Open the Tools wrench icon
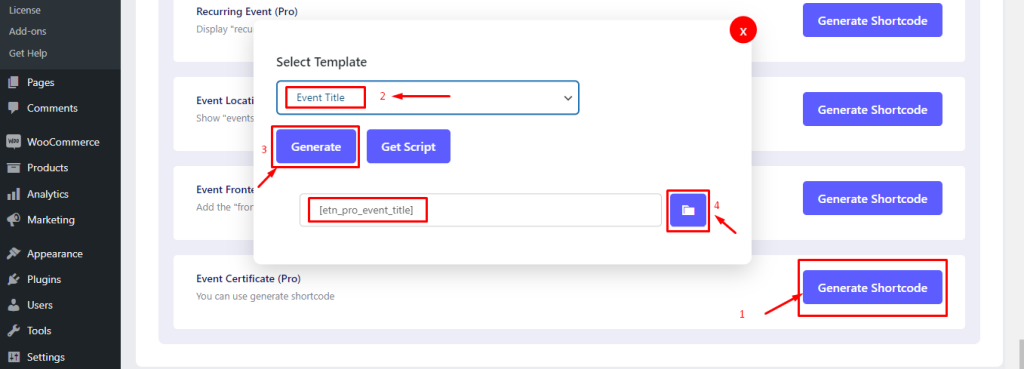The width and height of the screenshot is (1024, 369). [13, 331]
